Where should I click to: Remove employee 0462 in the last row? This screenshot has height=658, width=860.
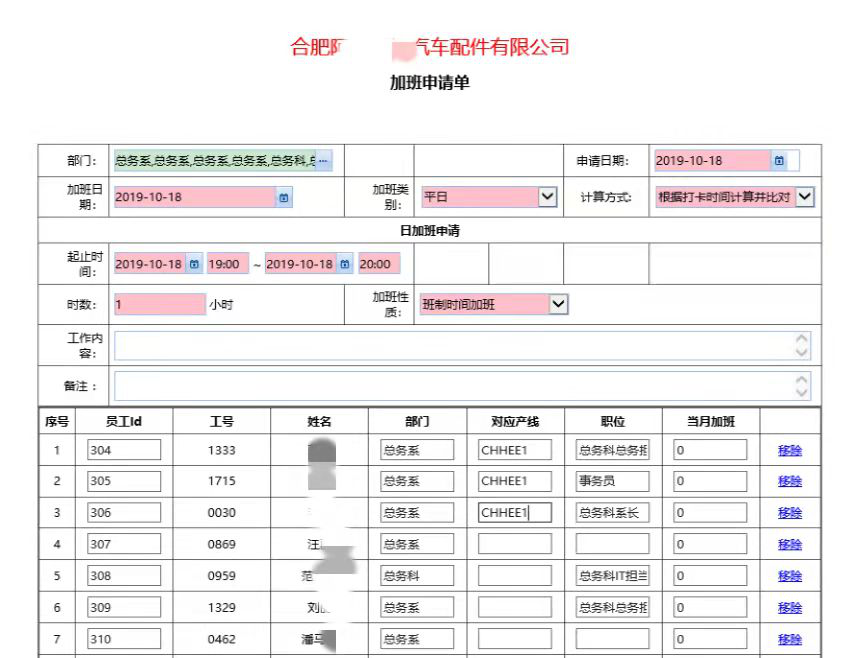[x=789, y=639]
